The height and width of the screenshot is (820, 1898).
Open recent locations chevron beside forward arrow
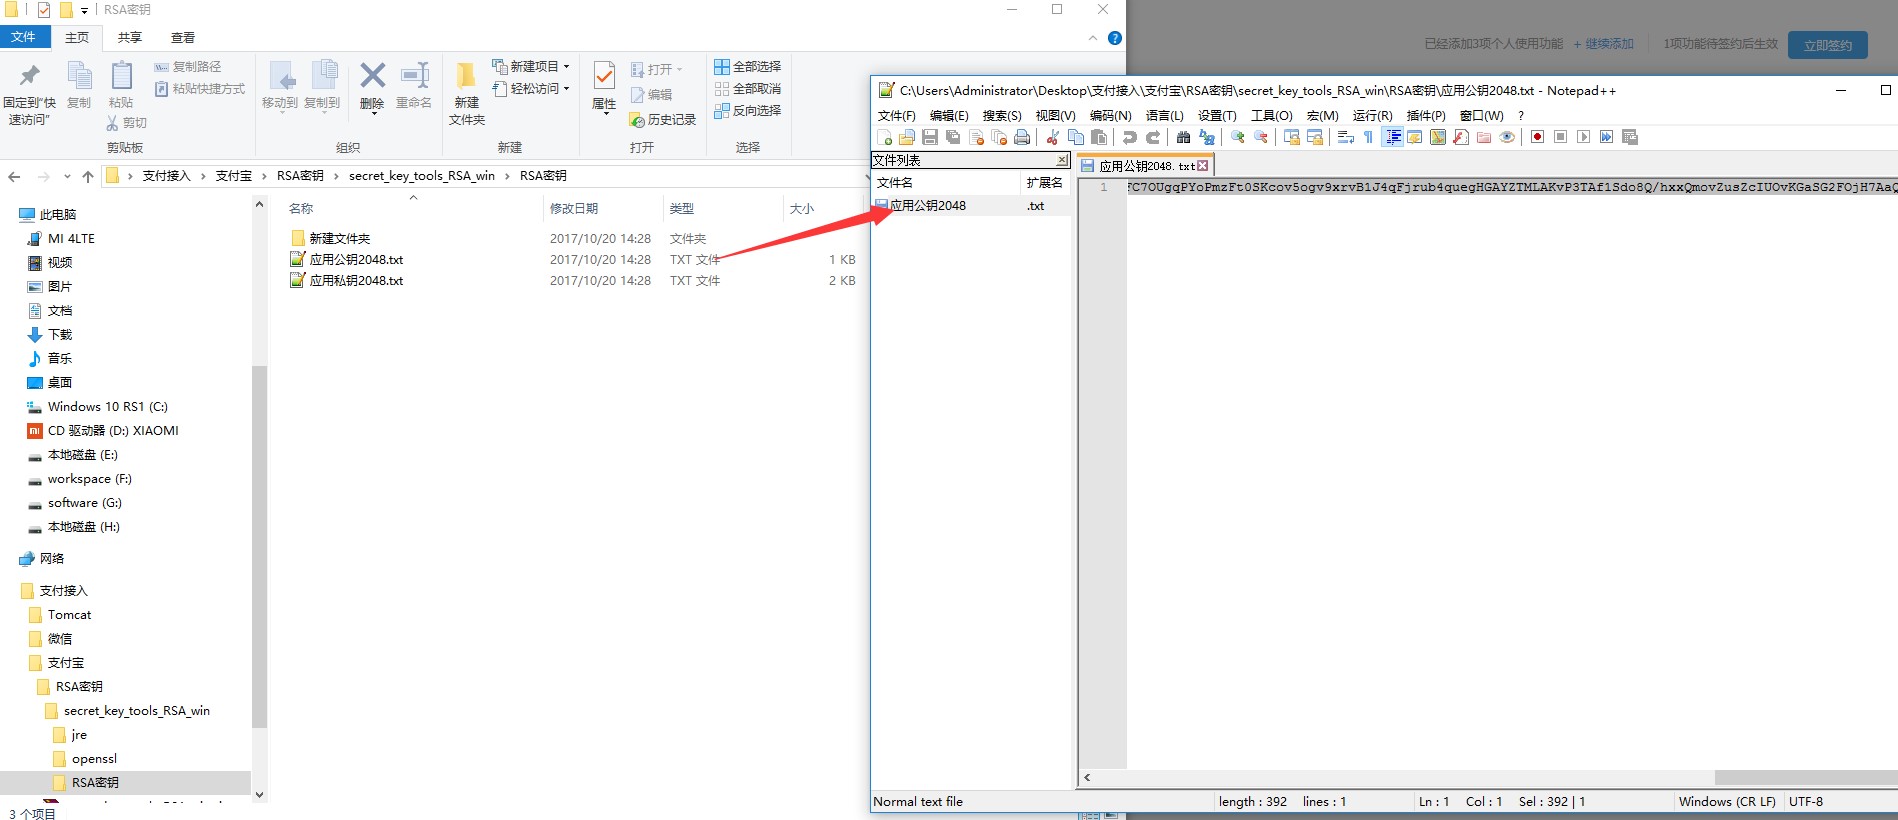[x=67, y=177]
